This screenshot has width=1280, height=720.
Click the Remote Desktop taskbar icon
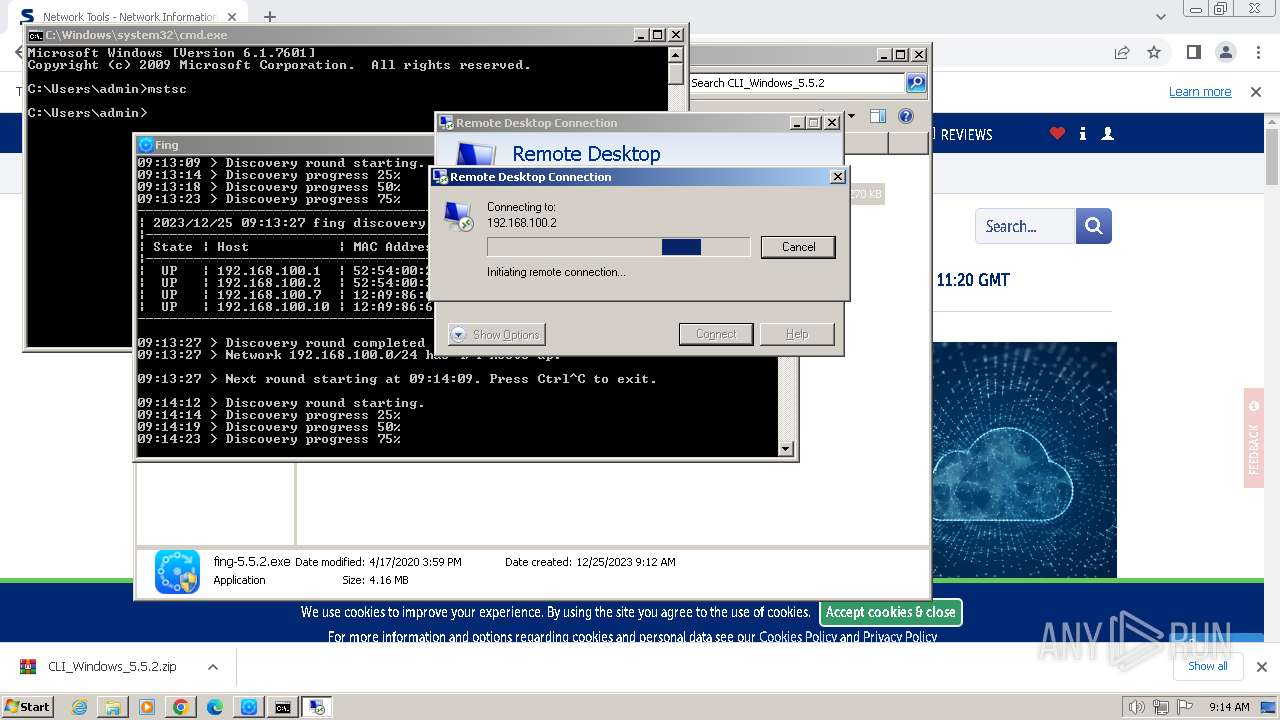point(317,707)
